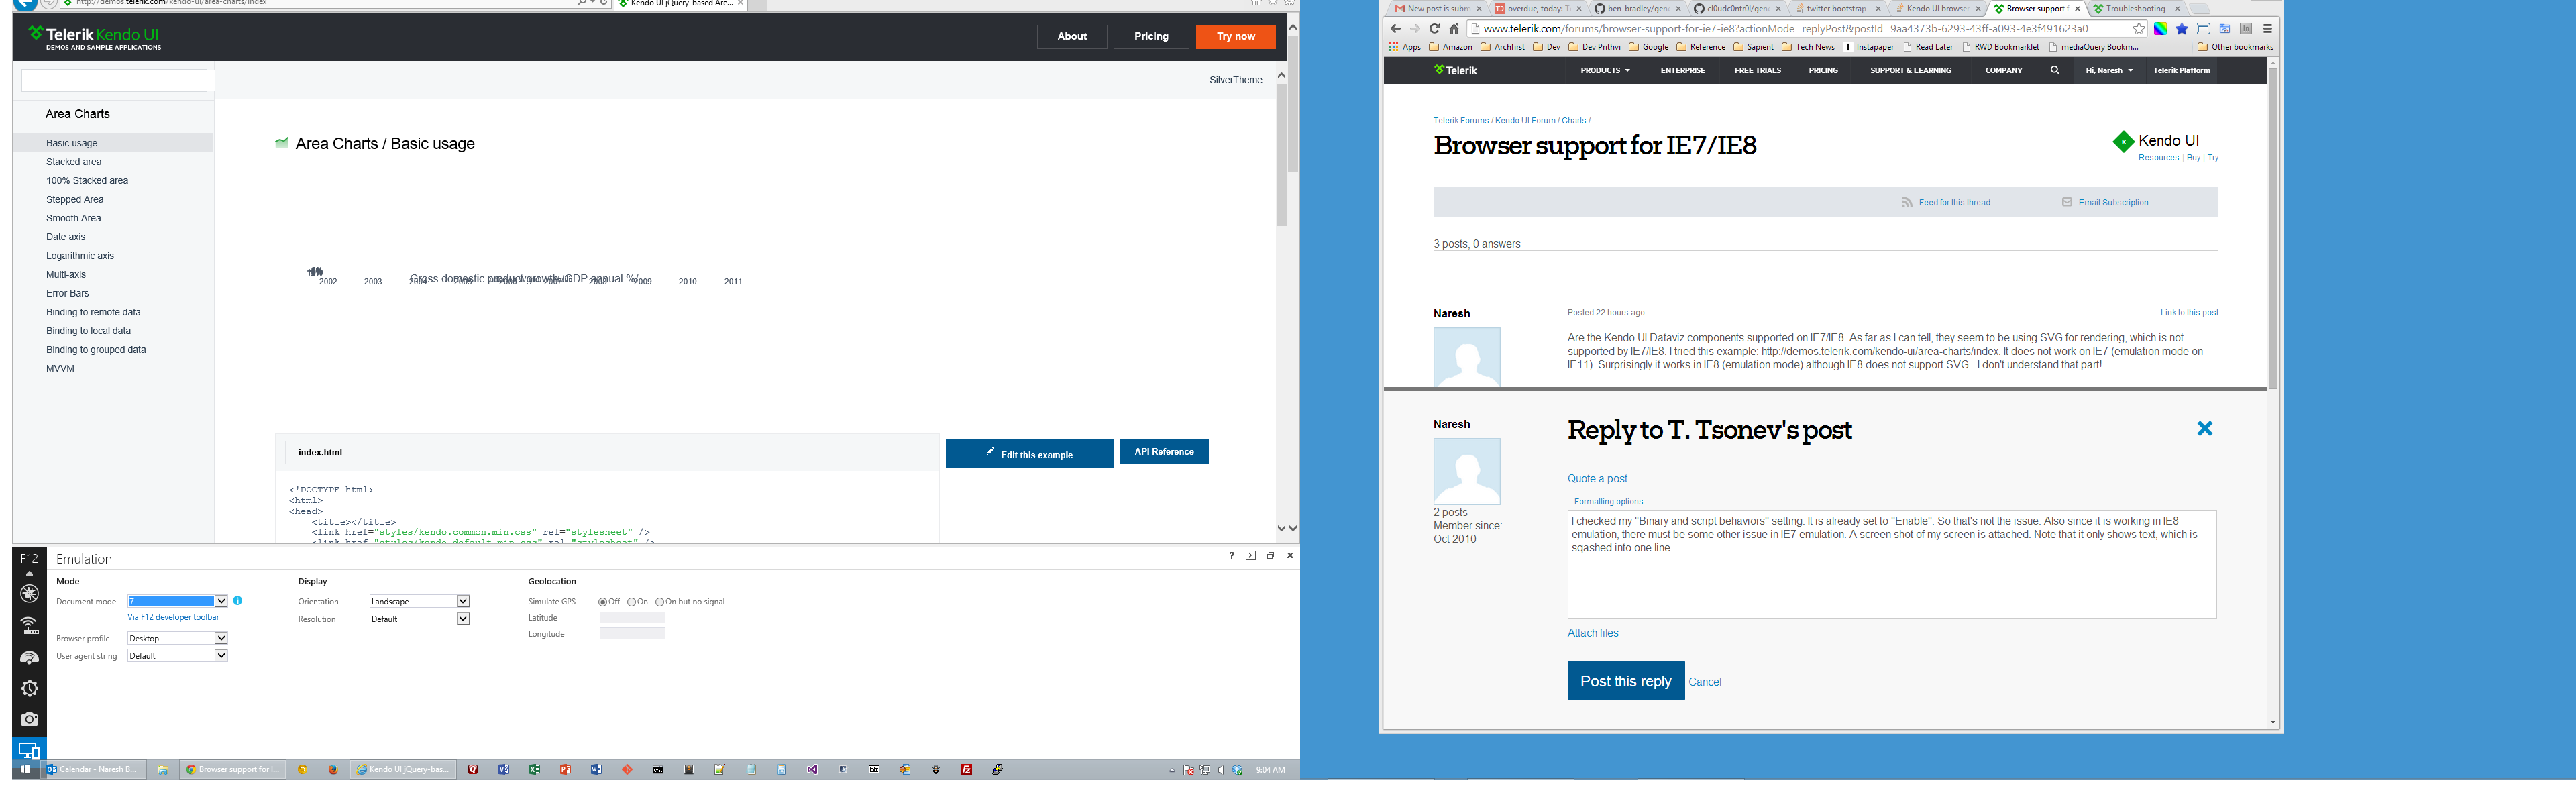Image resolution: width=2576 pixels, height=805 pixels.
Task: Select On but no signal option
Action: click(660, 602)
